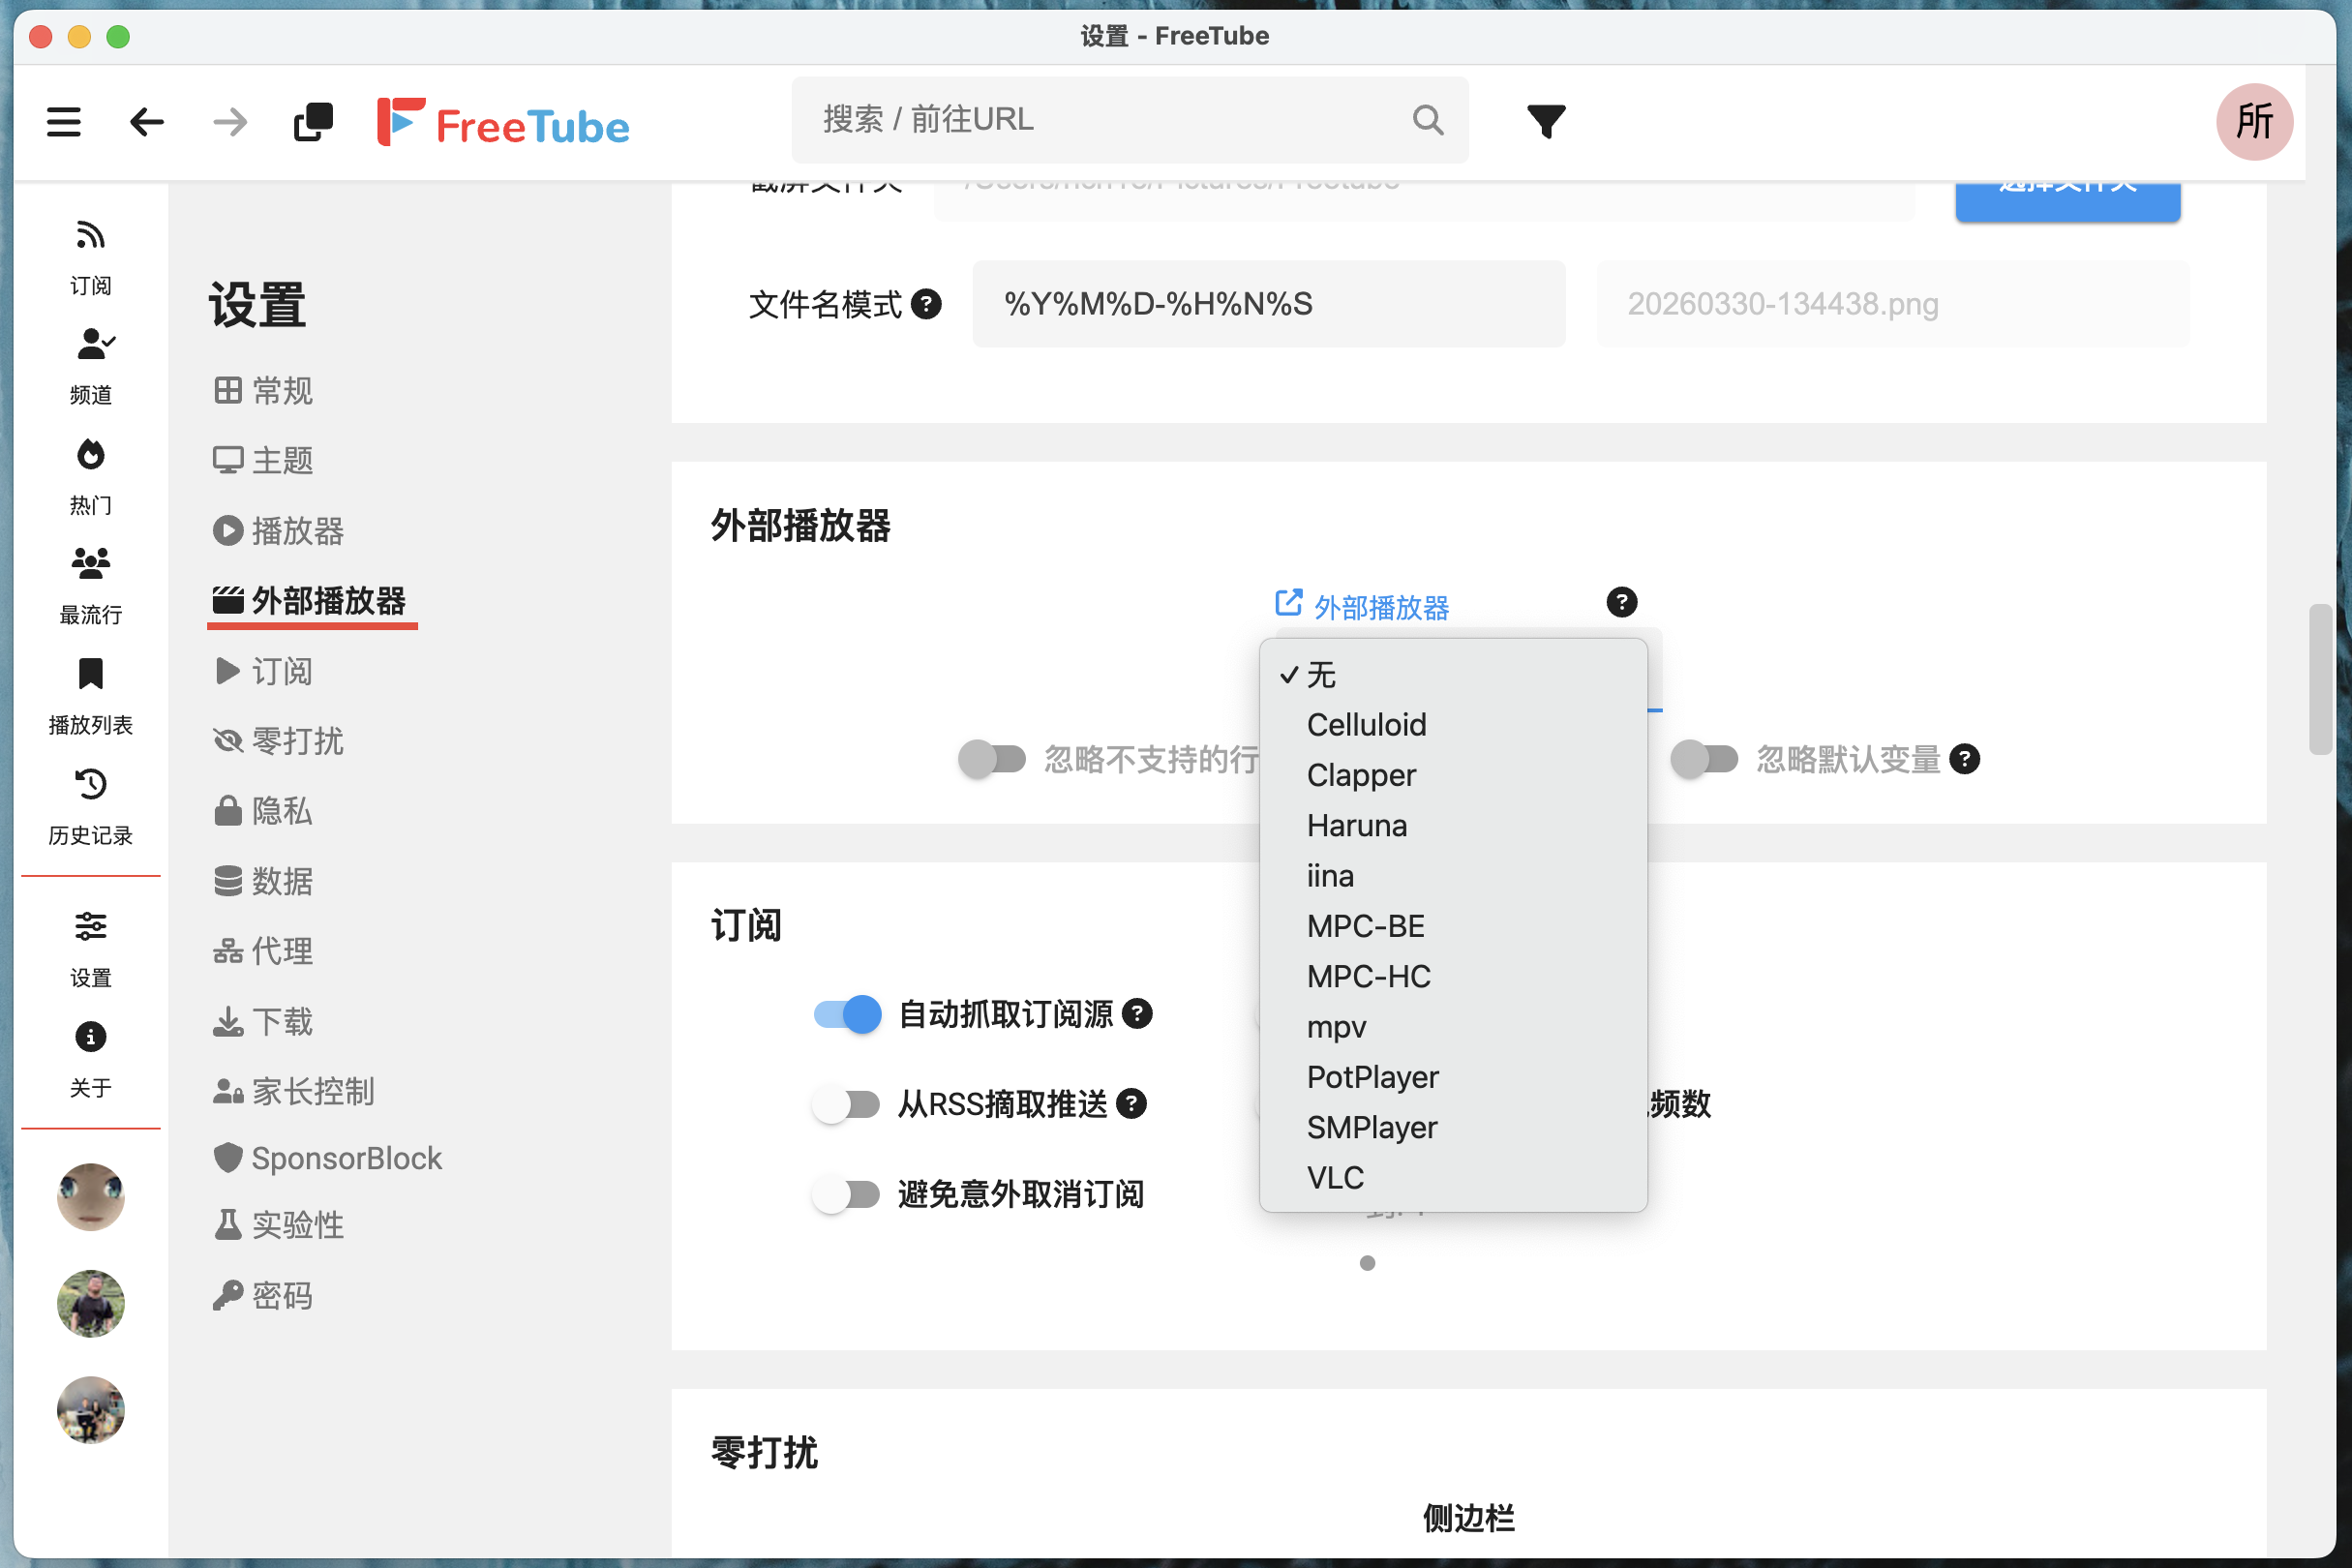Open the search filters funnel icon
Screen dimensions: 2352x1568
pyautogui.click(x=1545, y=121)
